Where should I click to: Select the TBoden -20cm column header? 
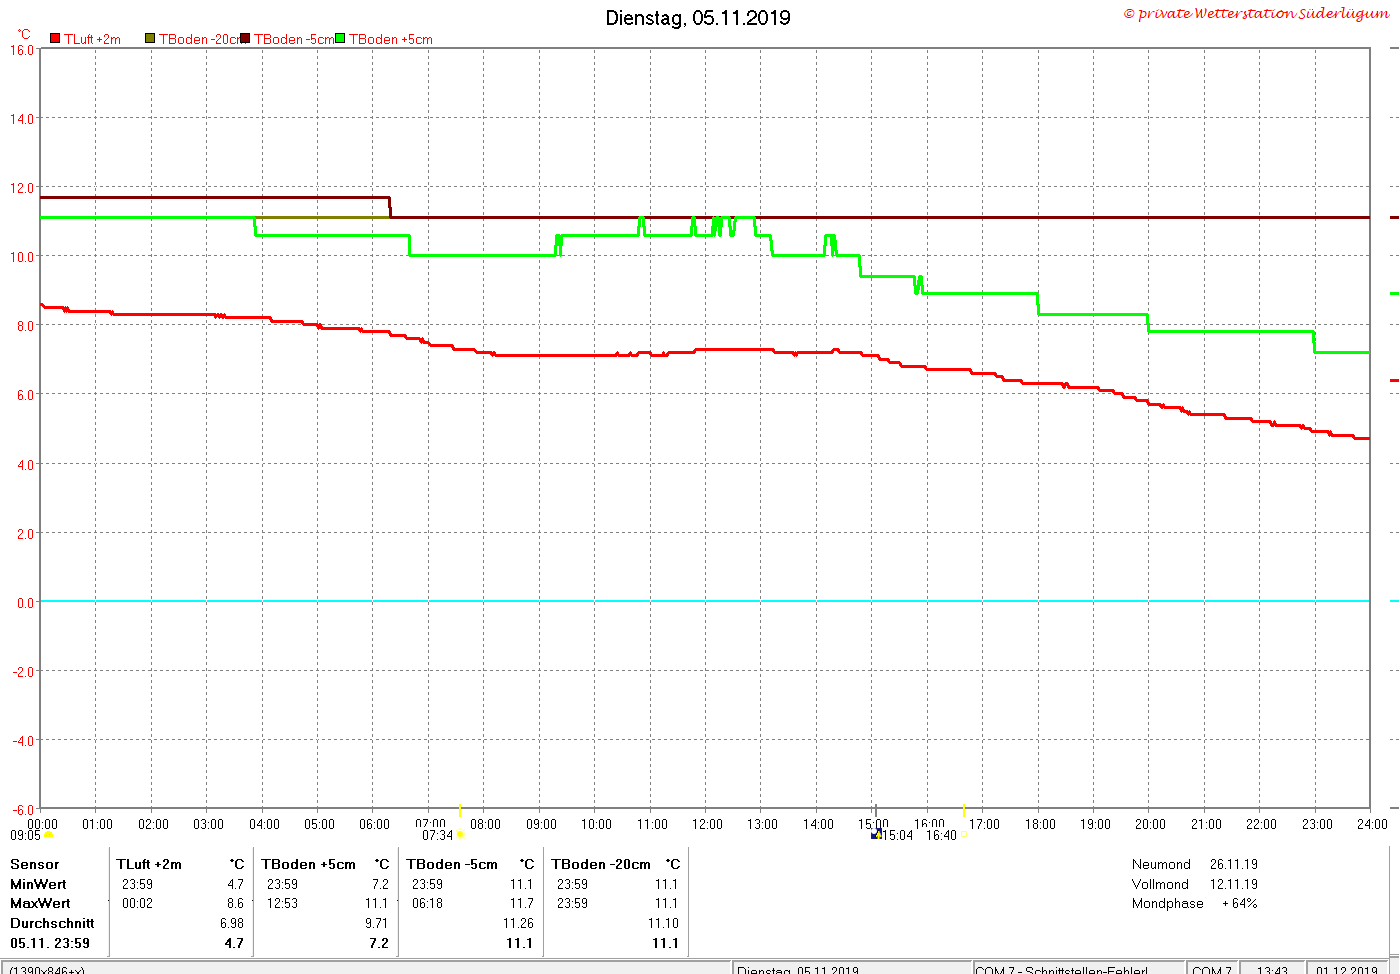pyautogui.click(x=601, y=864)
